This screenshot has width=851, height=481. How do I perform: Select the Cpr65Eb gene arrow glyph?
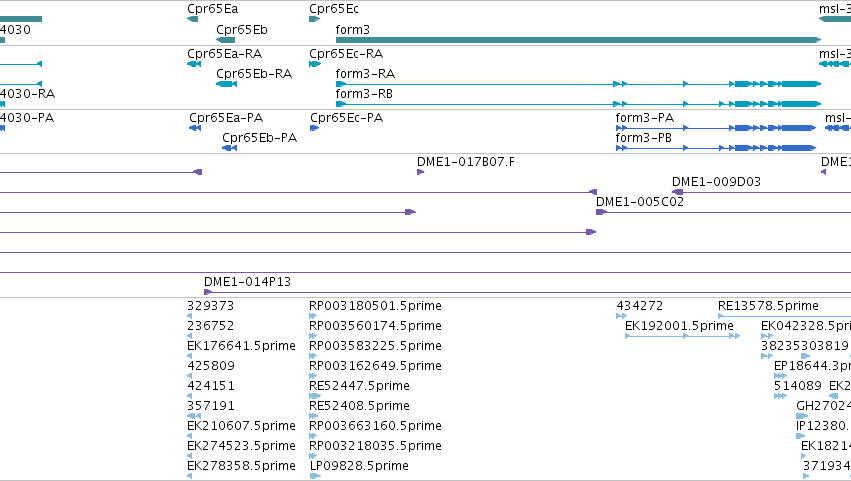coord(225,40)
